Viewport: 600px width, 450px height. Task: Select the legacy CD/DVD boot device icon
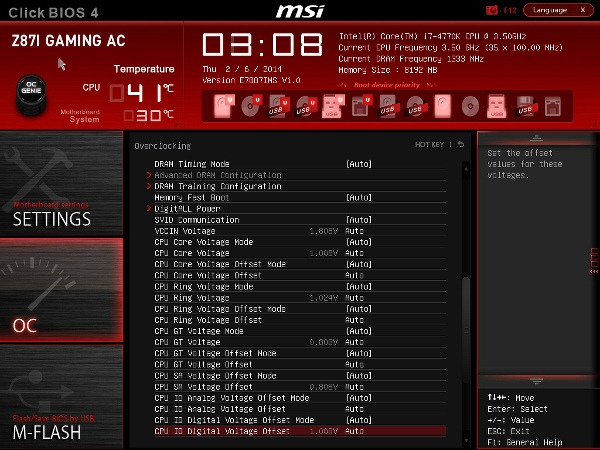pyautogui.click(x=470, y=106)
